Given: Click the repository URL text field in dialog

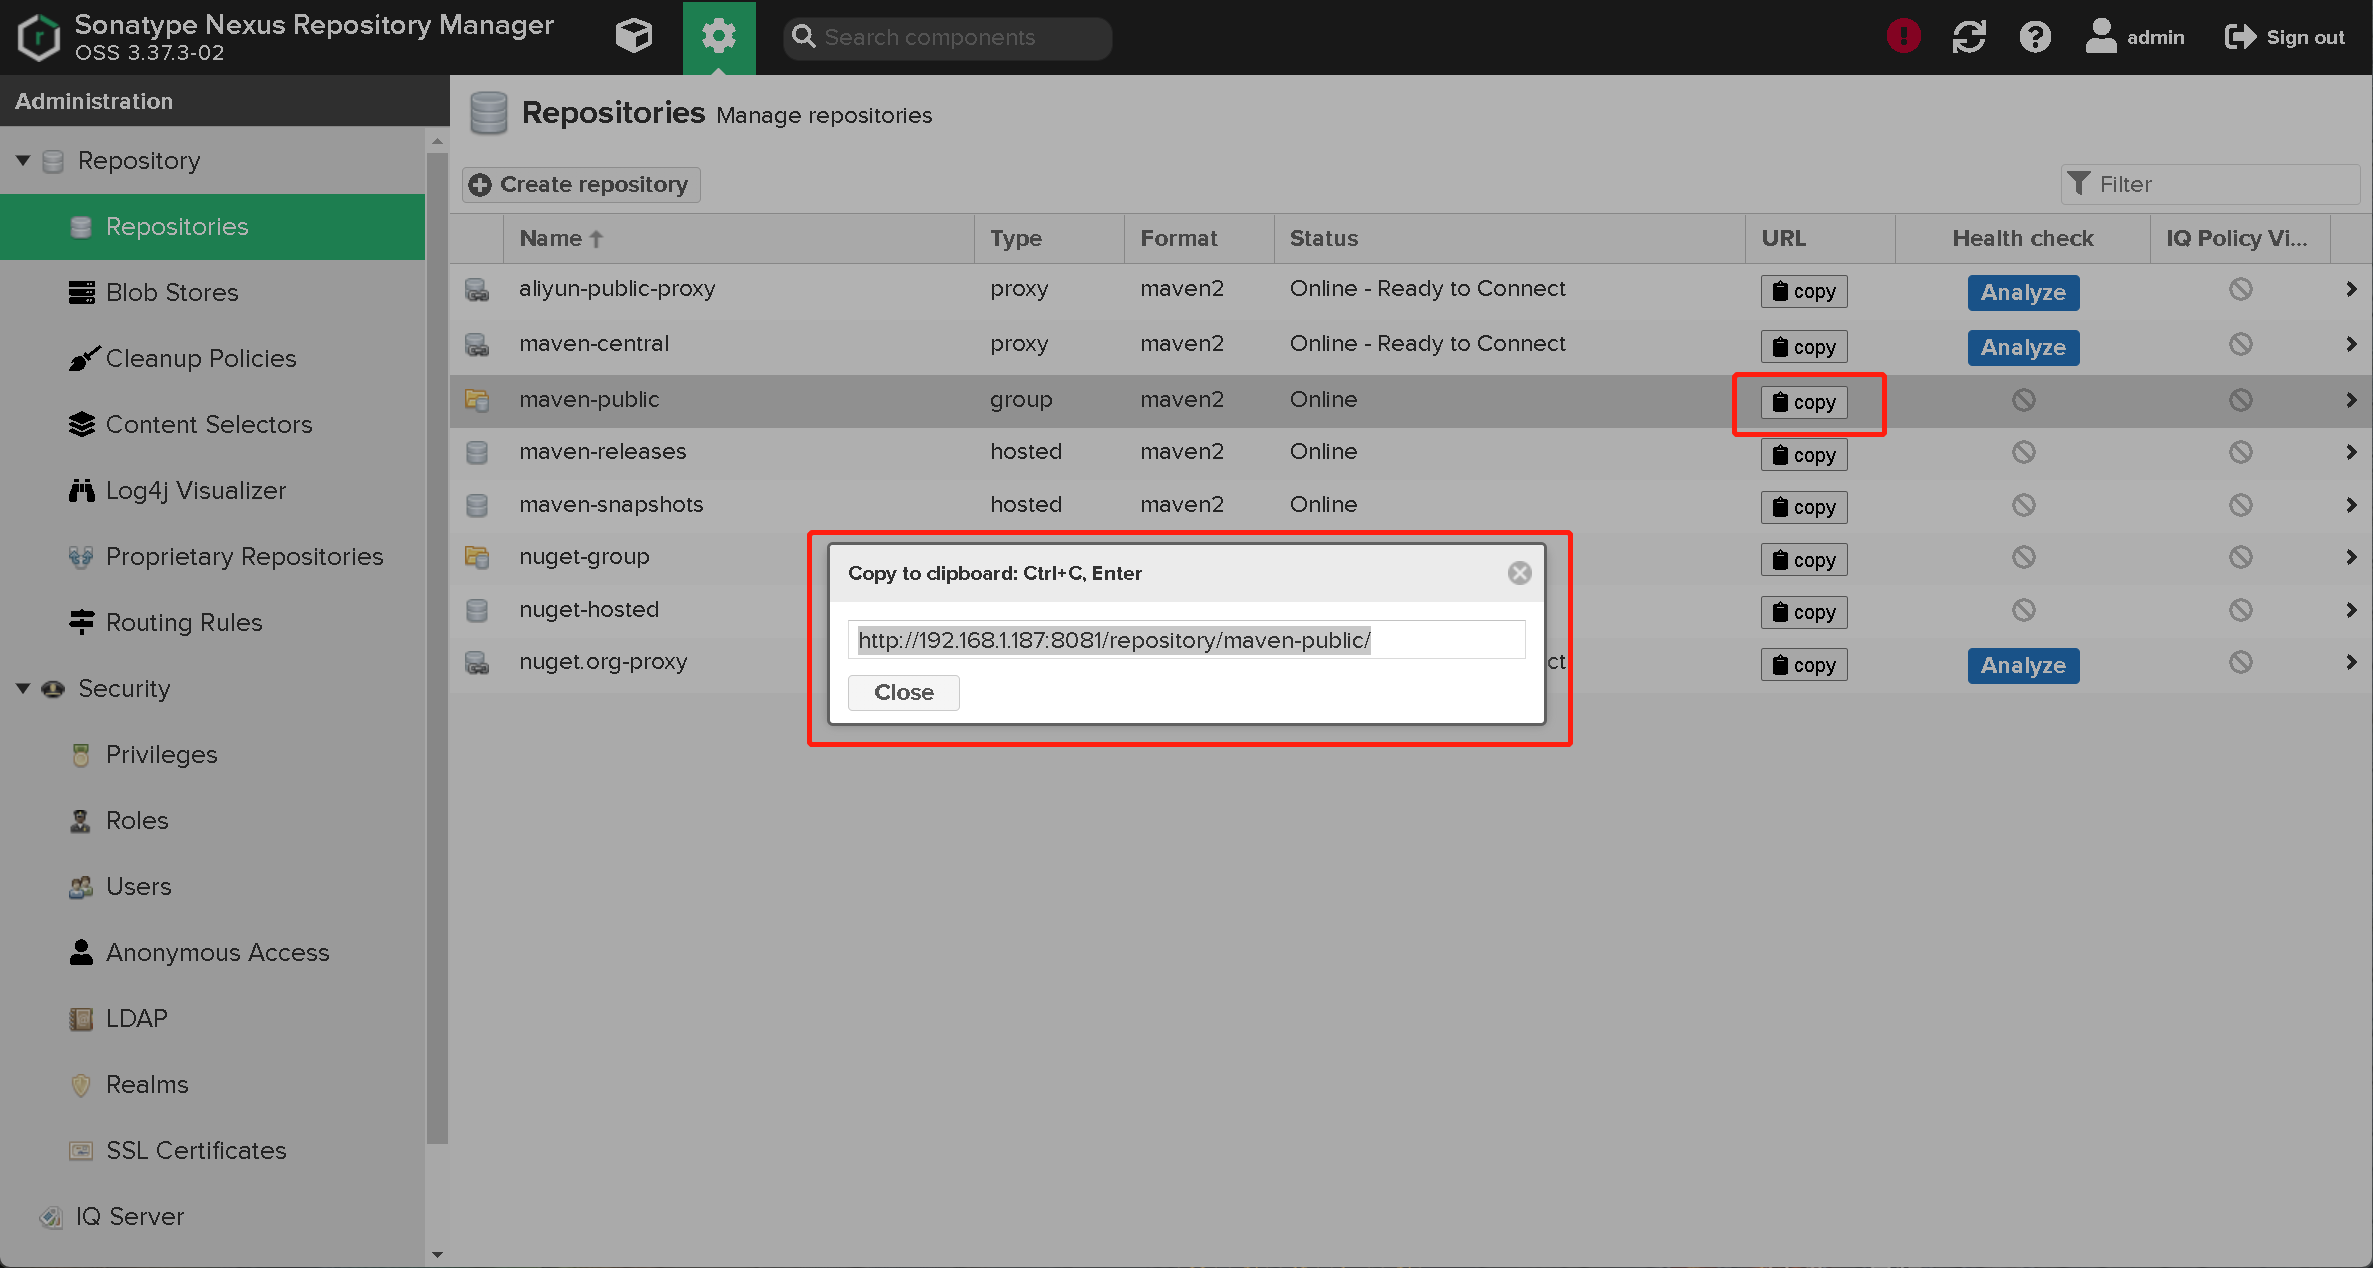Looking at the screenshot, I should pyautogui.click(x=1187, y=640).
